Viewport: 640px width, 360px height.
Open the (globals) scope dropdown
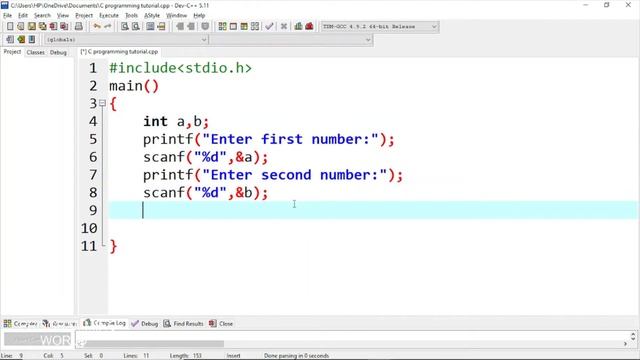(127, 40)
